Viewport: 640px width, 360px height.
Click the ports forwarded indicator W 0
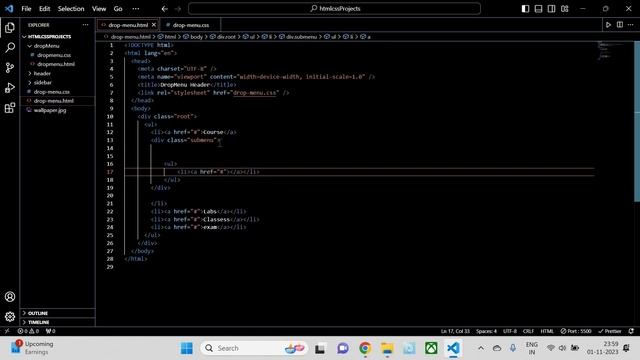[50, 331]
